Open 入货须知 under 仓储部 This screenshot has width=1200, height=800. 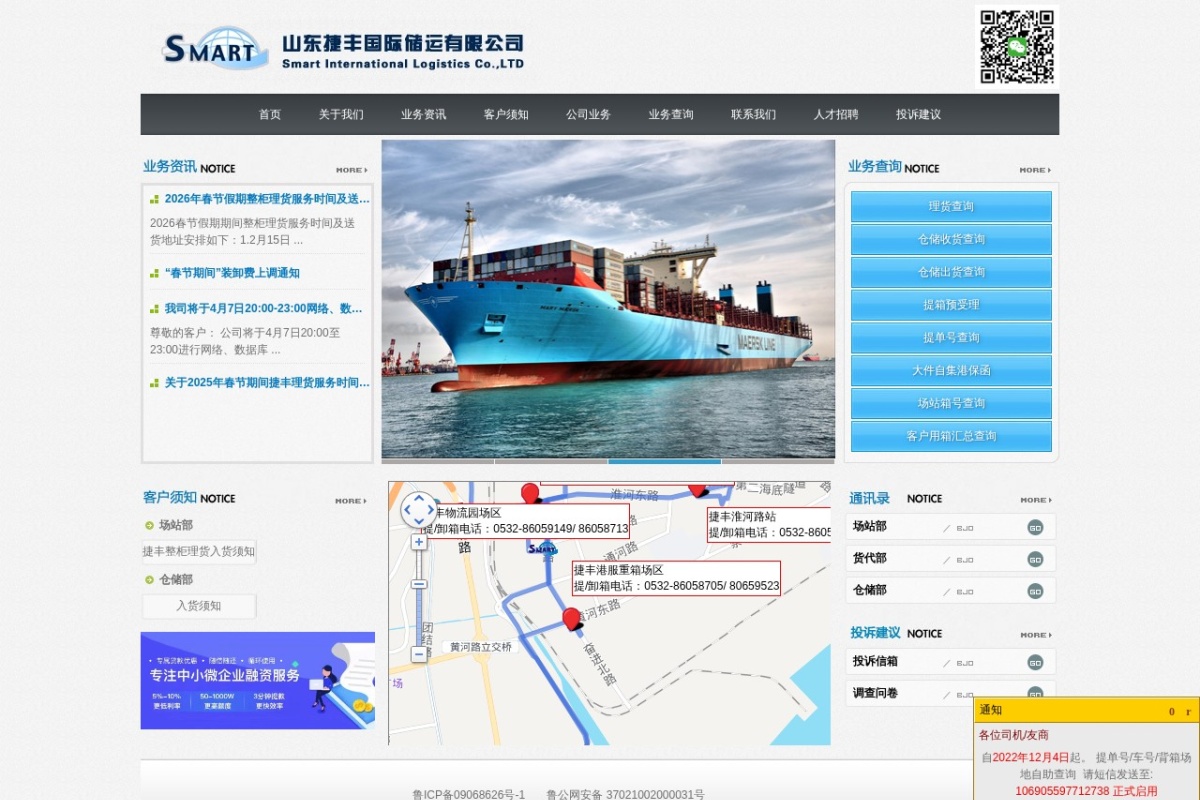point(199,606)
